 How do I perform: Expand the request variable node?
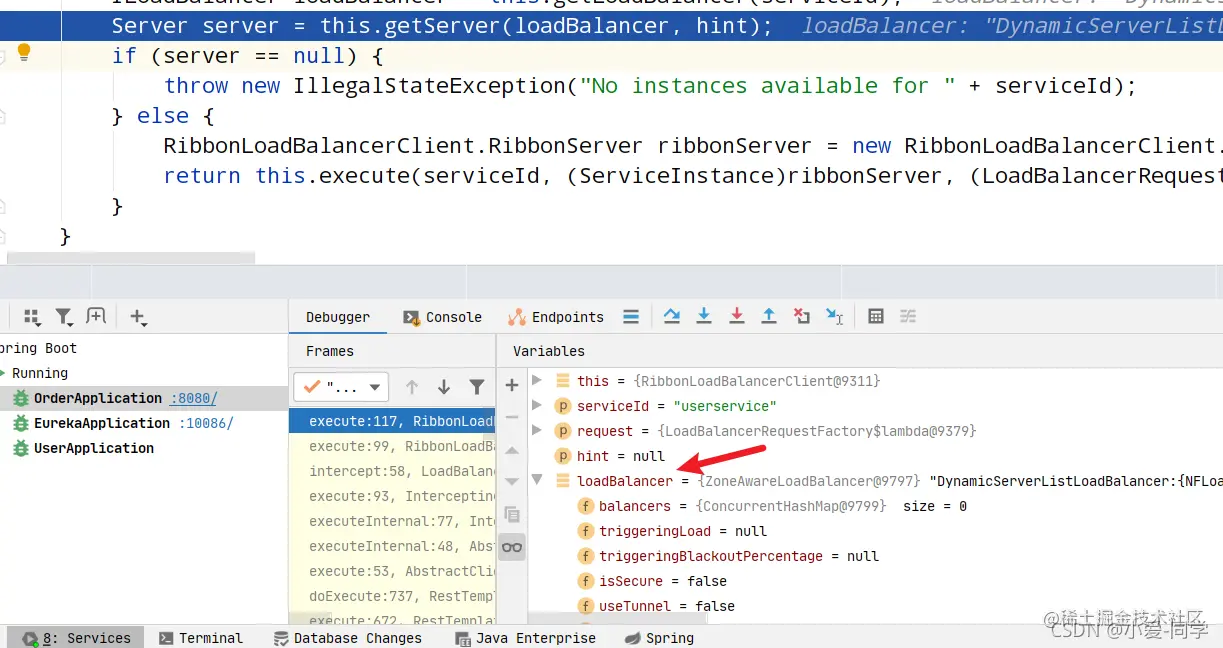(537, 430)
